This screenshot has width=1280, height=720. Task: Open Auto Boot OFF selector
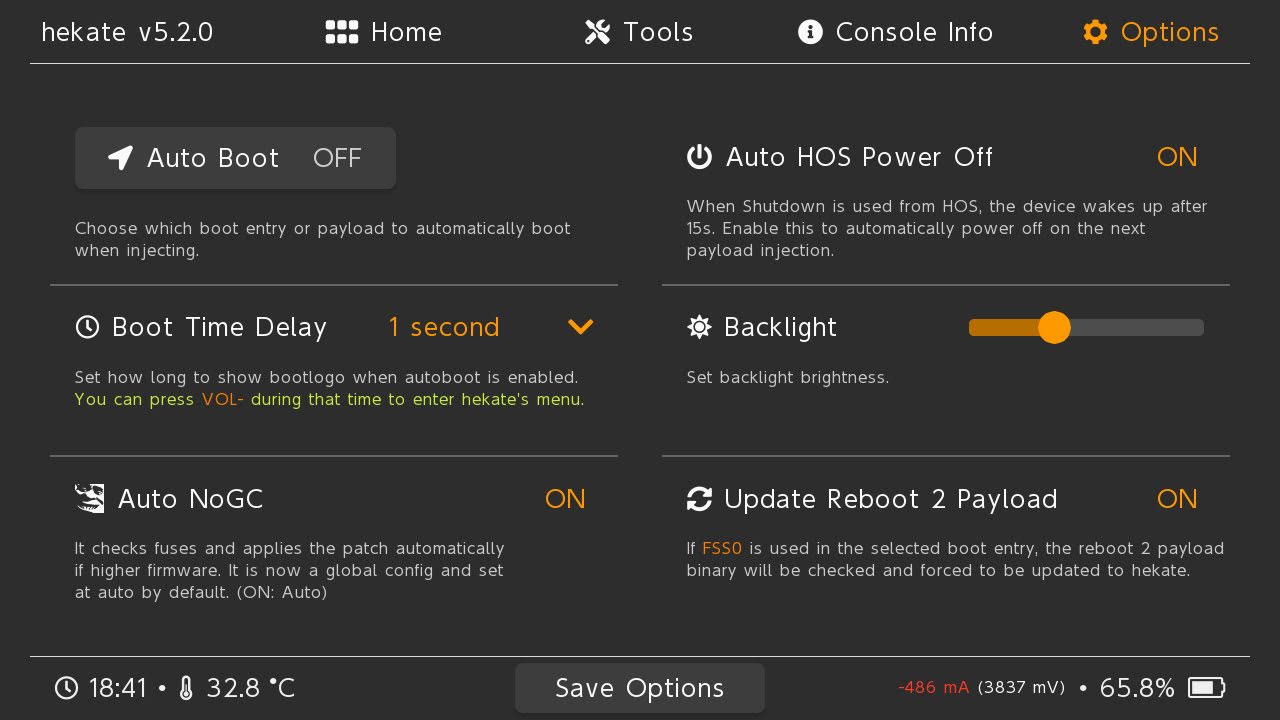pos(235,158)
